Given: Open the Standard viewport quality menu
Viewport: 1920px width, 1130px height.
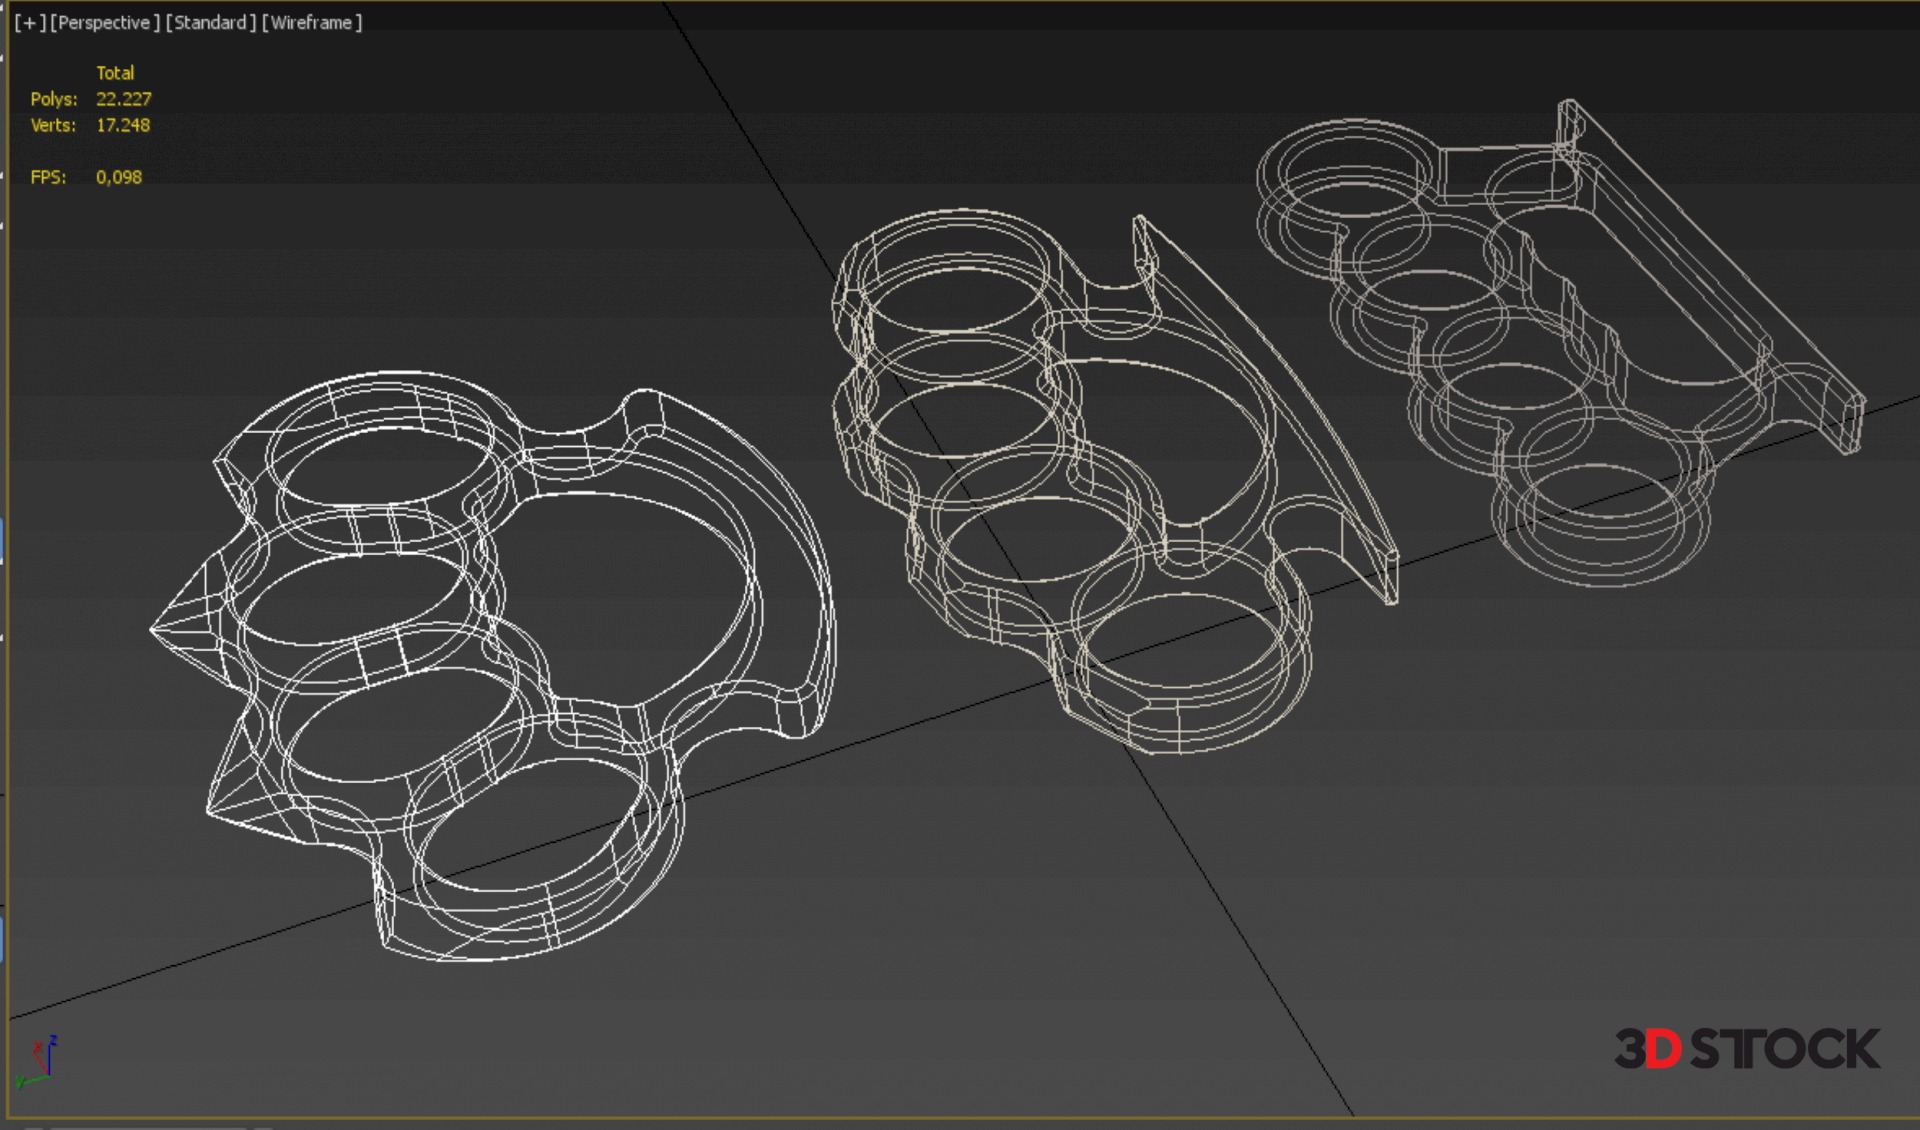Looking at the screenshot, I should tap(210, 22).
